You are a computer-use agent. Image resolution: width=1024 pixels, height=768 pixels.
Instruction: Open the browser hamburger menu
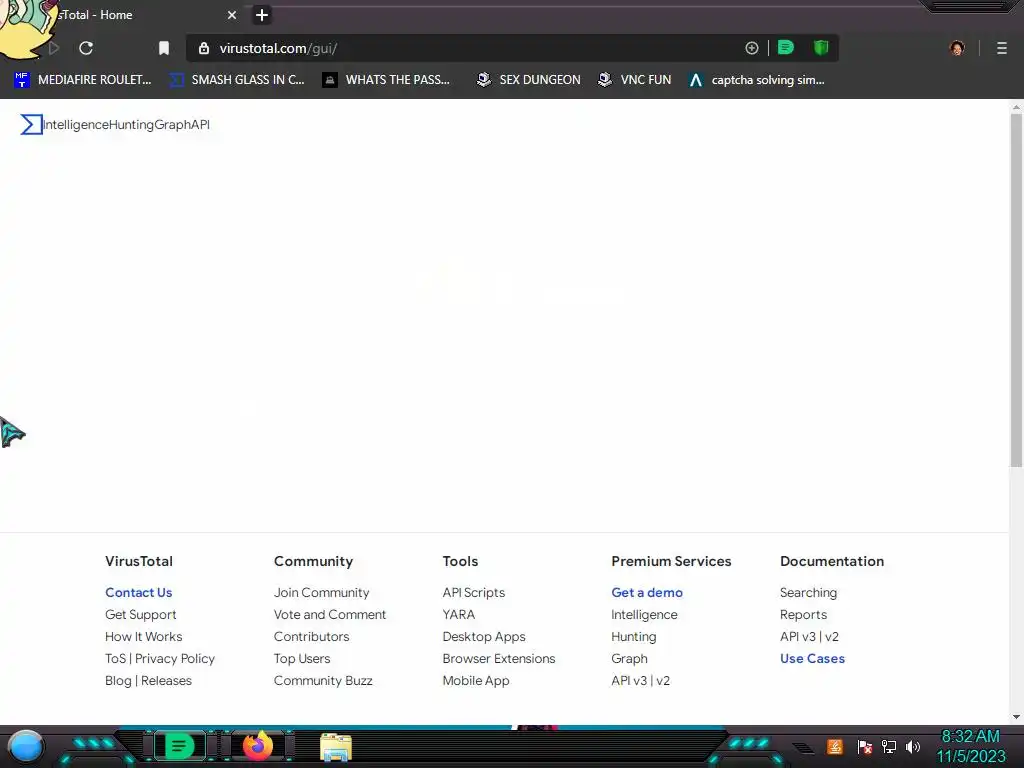coord(1002,48)
